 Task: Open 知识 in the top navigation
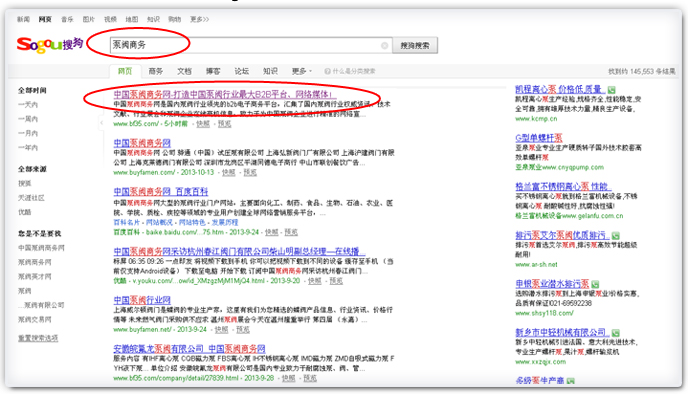(153, 19)
